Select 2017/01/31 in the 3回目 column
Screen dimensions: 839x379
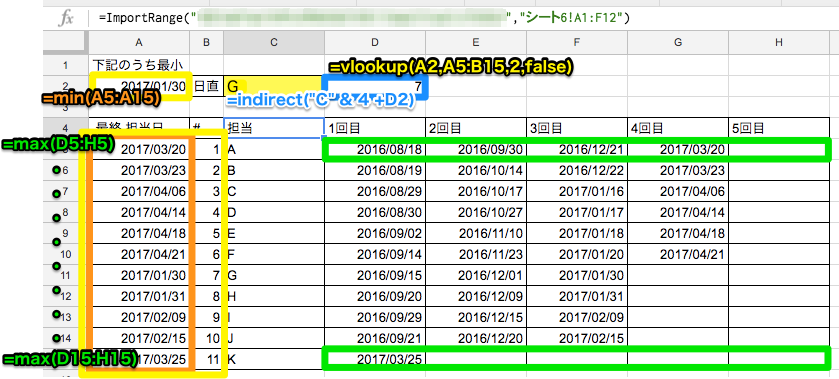pyautogui.click(x=576, y=296)
